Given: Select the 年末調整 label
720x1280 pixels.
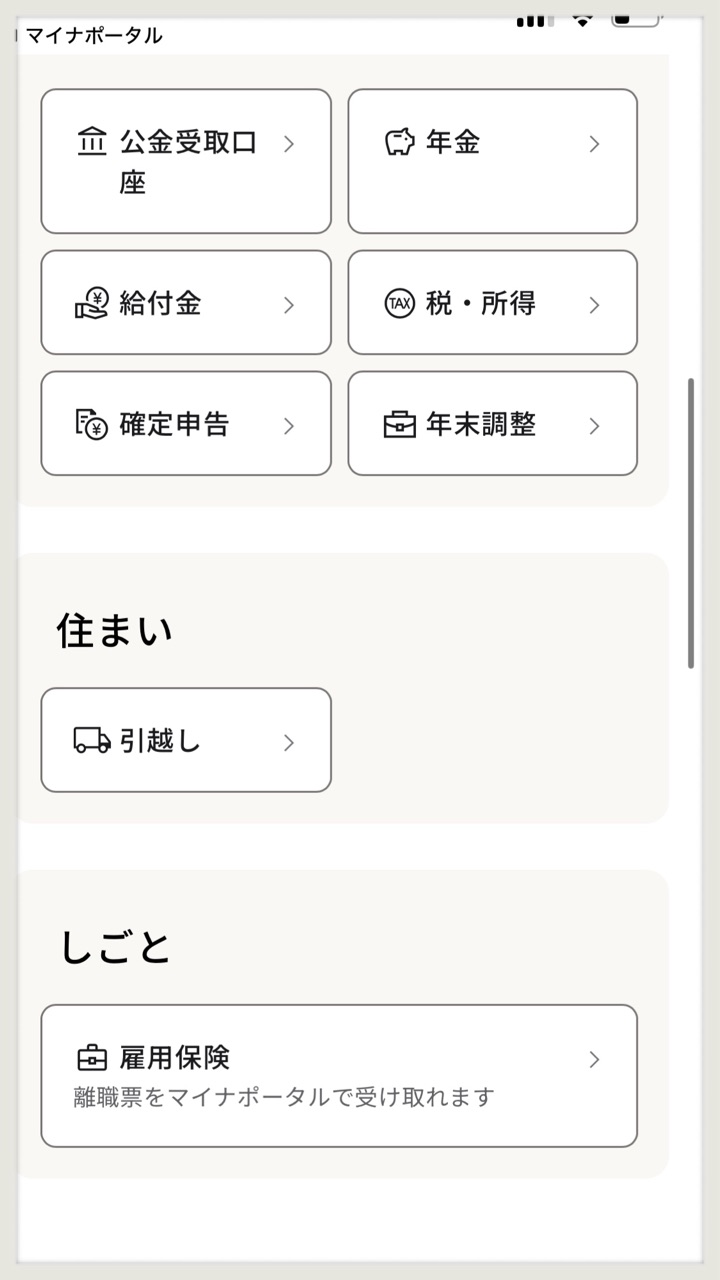Looking at the screenshot, I should coord(481,424).
